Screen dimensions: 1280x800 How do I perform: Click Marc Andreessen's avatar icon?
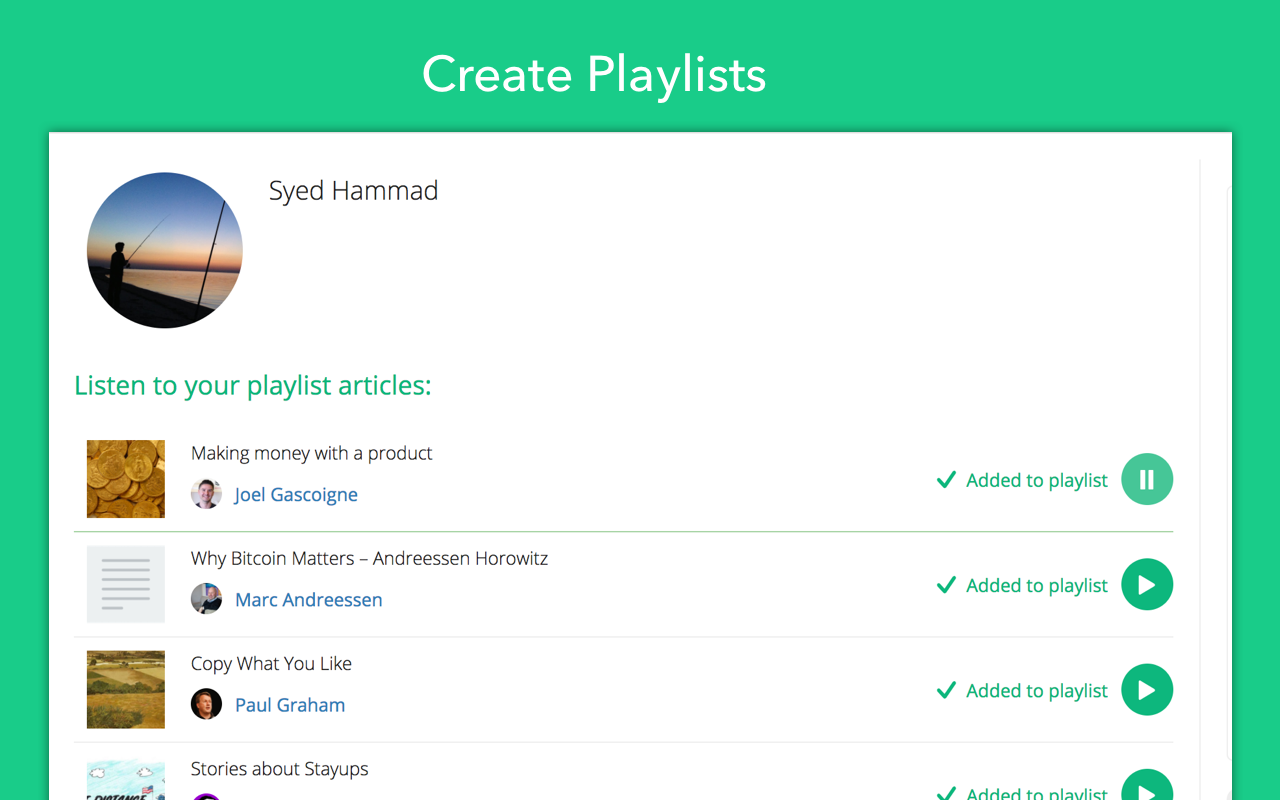(x=206, y=599)
